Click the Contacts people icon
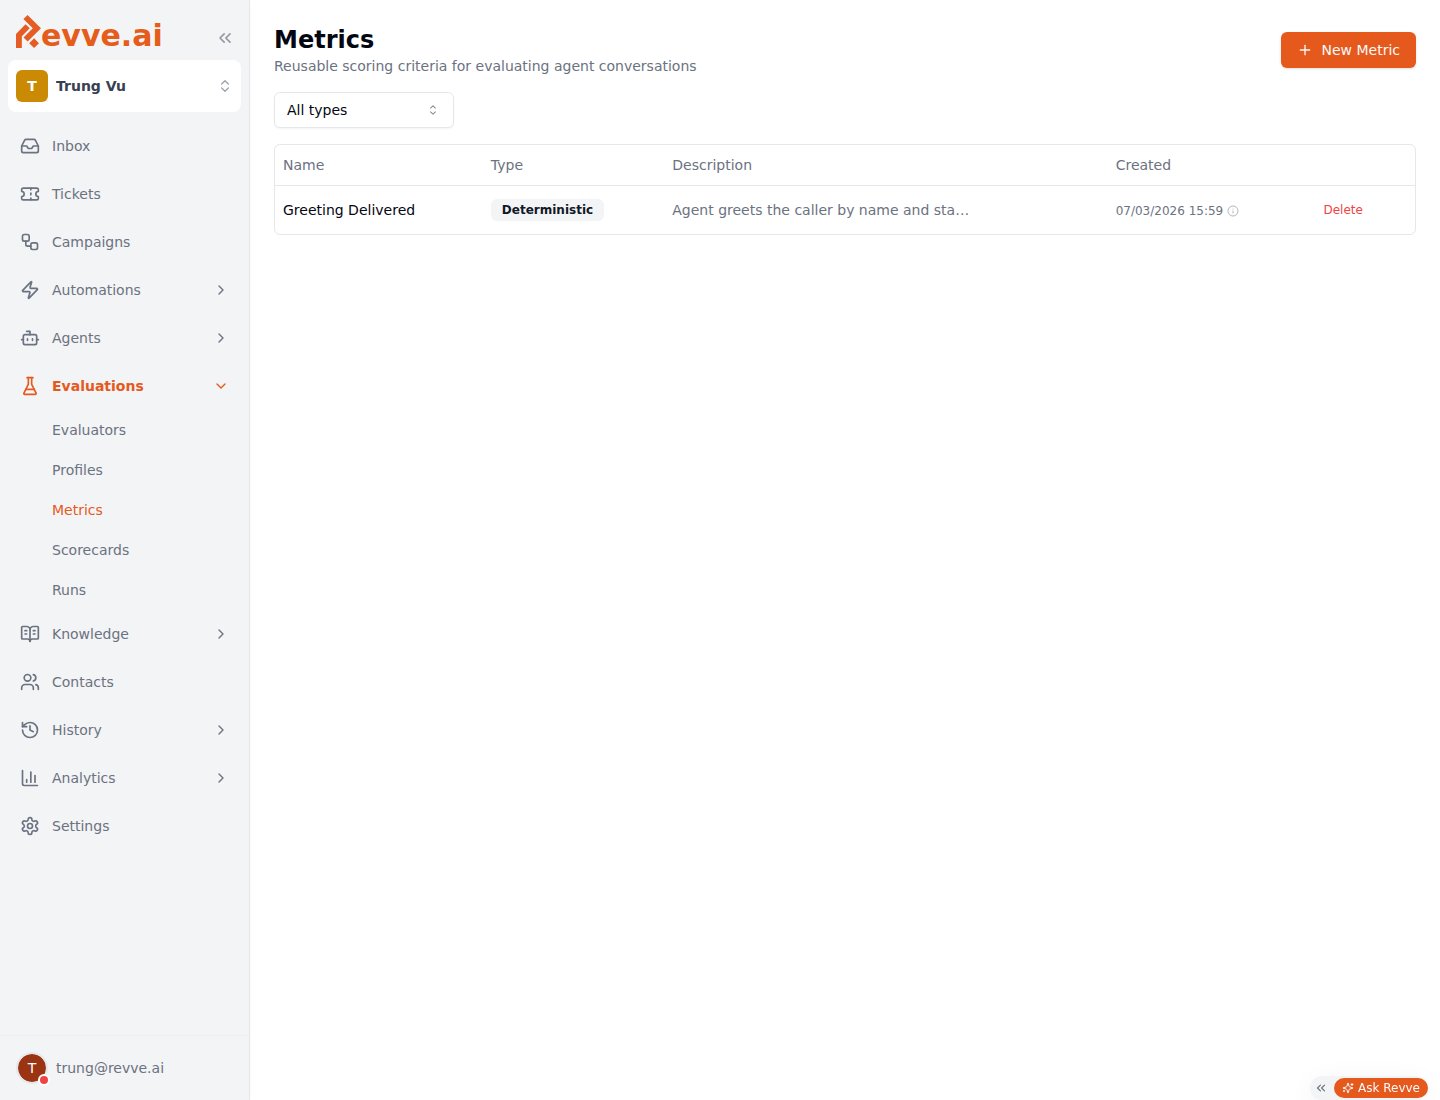The height and width of the screenshot is (1100, 1440). tap(30, 682)
